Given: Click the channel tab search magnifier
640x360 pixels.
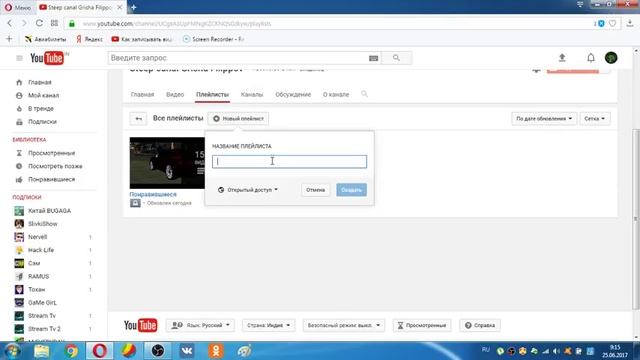Looking at the screenshot, I should tap(364, 94).
